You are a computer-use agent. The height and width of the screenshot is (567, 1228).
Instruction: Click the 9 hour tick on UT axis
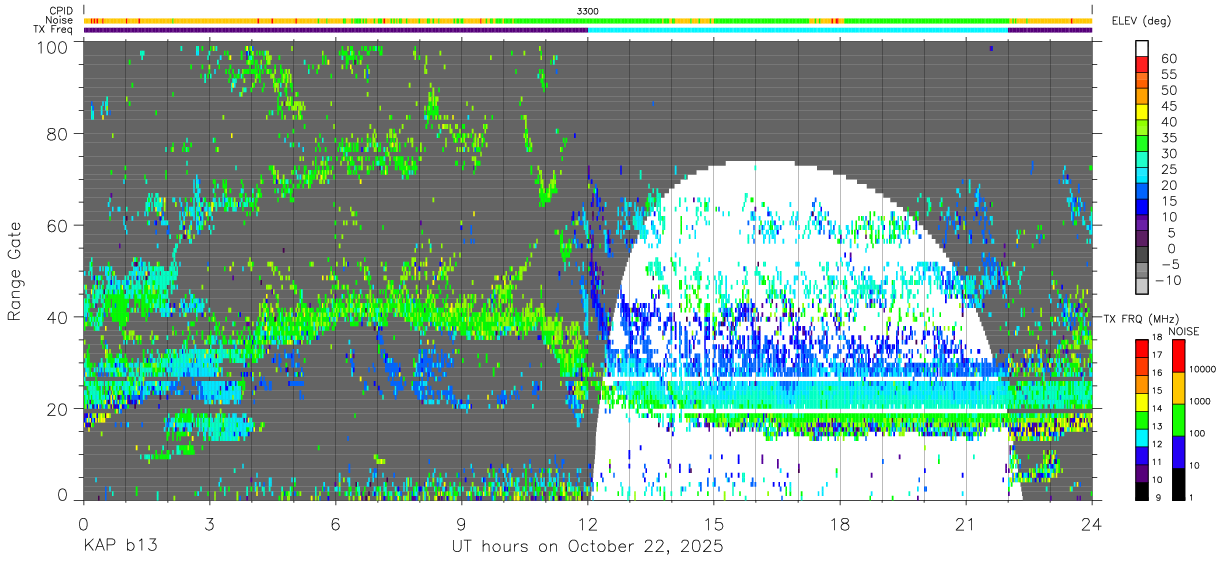(x=461, y=524)
